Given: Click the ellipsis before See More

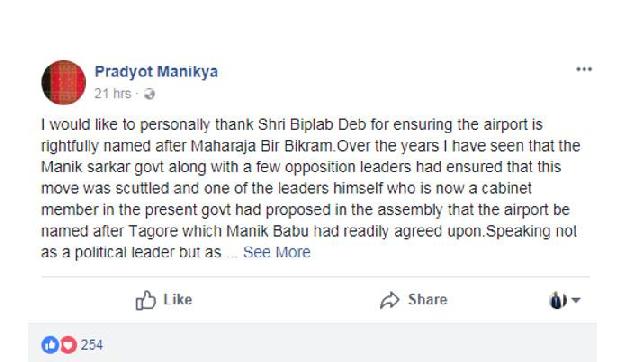Looking at the screenshot, I should (x=232, y=253).
